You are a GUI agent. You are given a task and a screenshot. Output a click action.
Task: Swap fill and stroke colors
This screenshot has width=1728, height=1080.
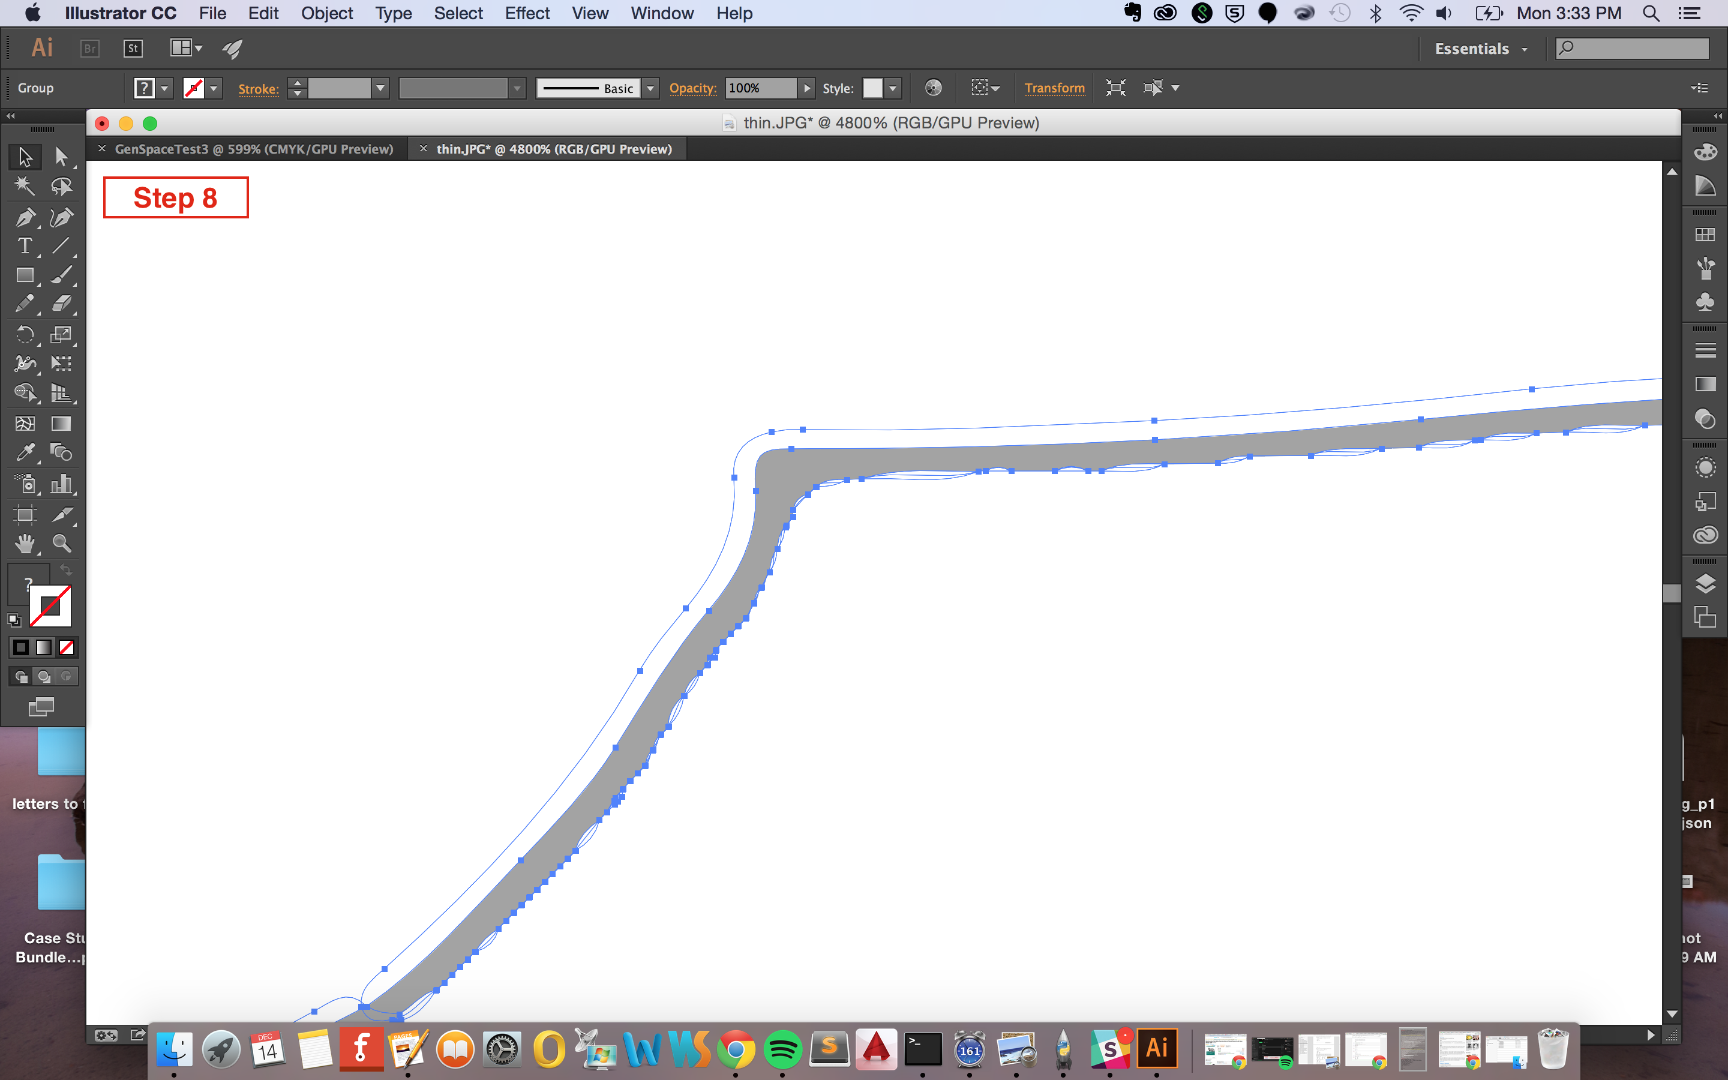click(x=66, y=570)
